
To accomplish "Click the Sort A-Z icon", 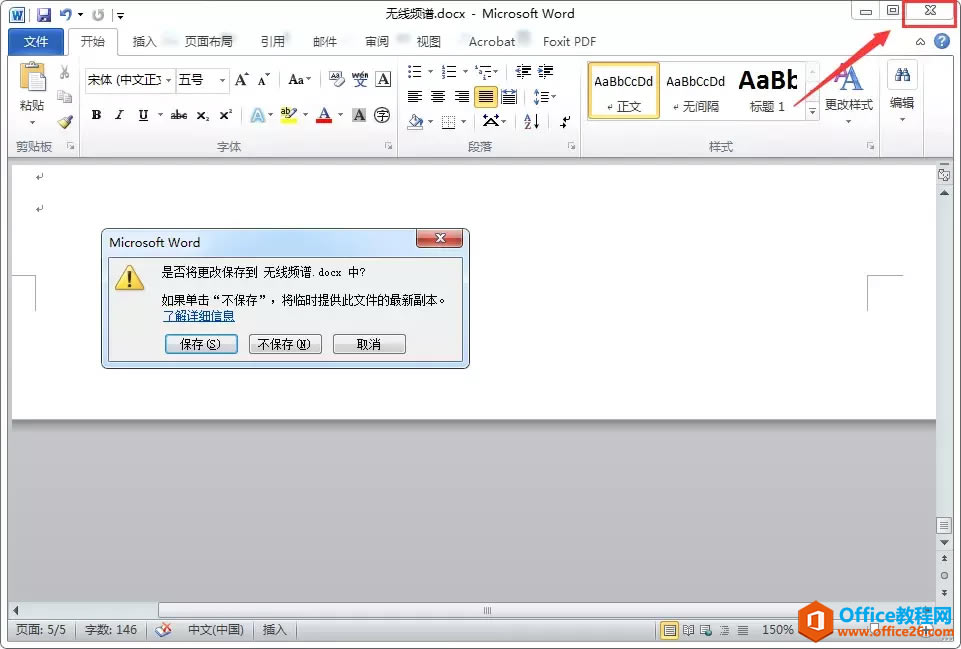I will pos(531,121).
